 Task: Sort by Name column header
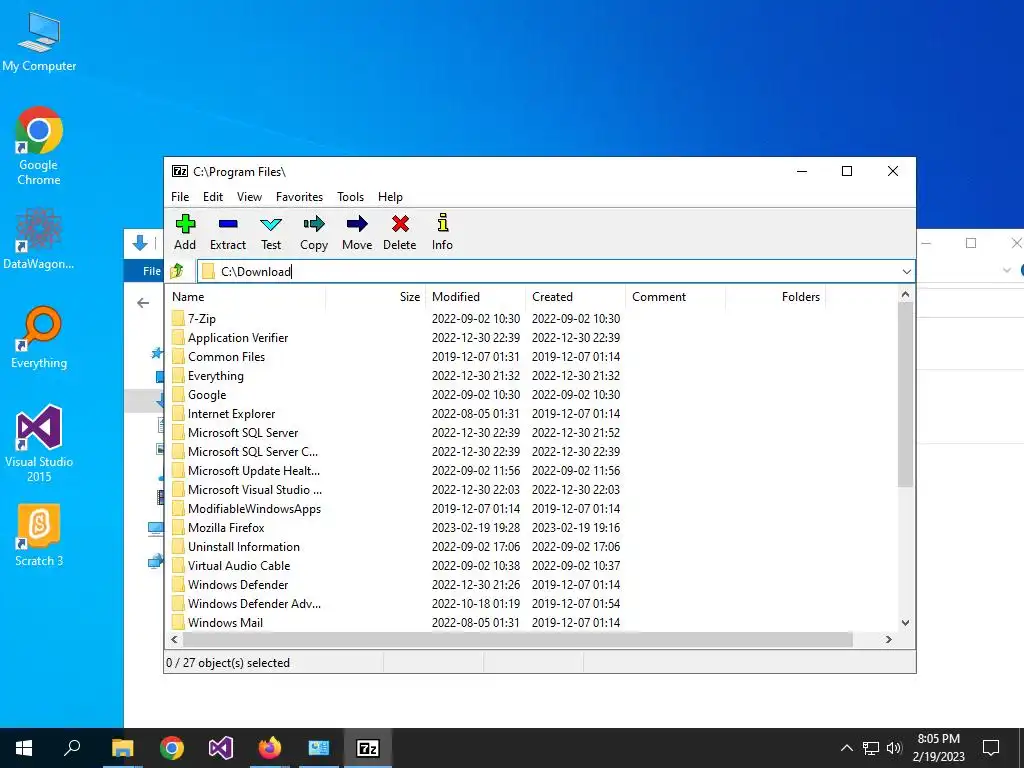246,296
